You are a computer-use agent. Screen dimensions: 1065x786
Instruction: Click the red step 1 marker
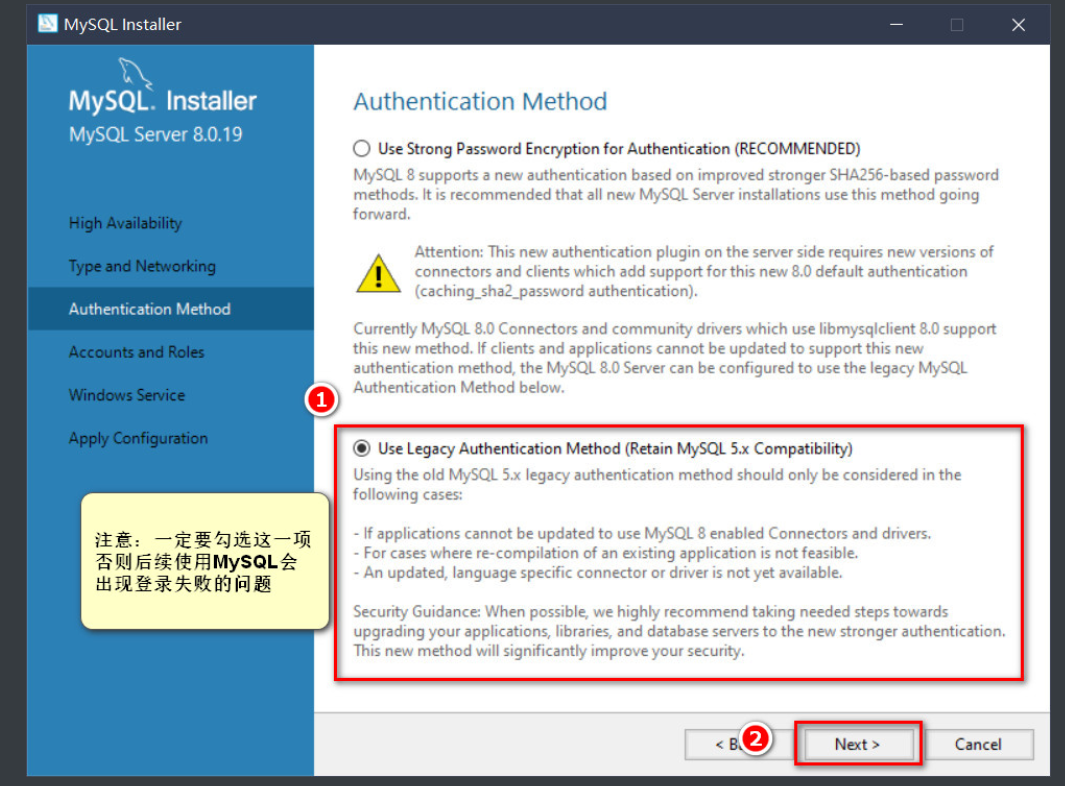[321, 400]
